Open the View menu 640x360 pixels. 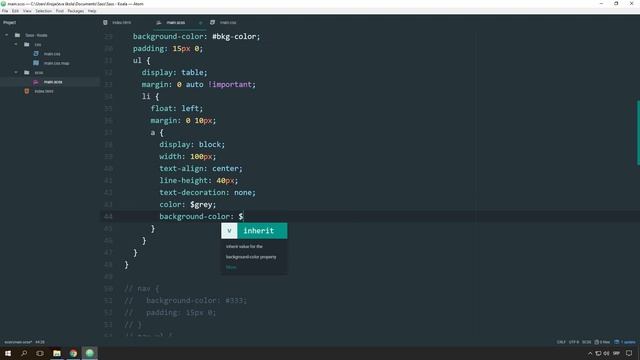coord(27,11)
